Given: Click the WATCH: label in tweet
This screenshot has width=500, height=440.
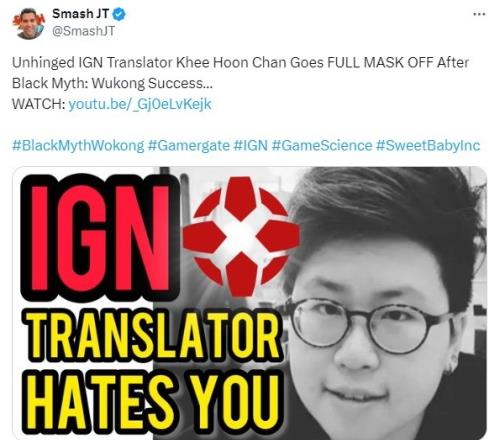Looking at the screenshot, I should [39, 104].
